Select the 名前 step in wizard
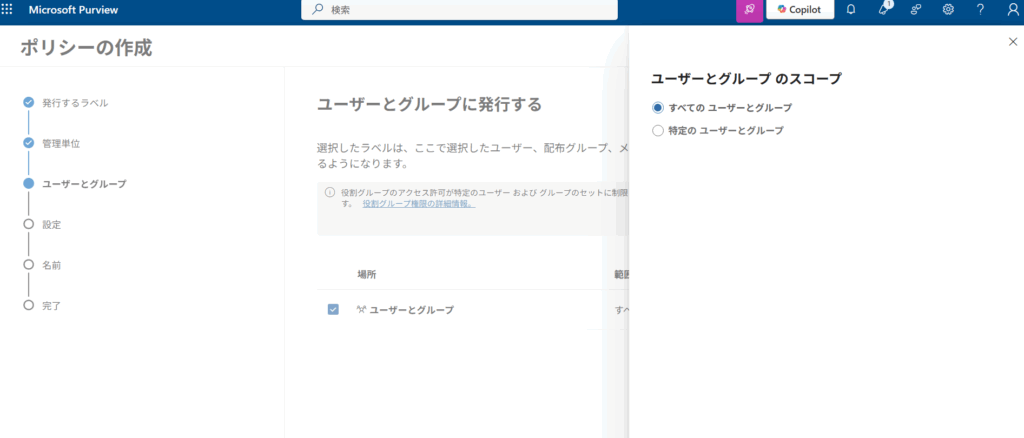This screenshot has width=1024, height=438. tap(51, 265)
